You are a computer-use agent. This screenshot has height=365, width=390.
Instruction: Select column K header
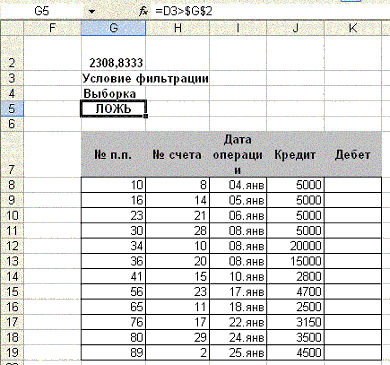tap(353, 28)
